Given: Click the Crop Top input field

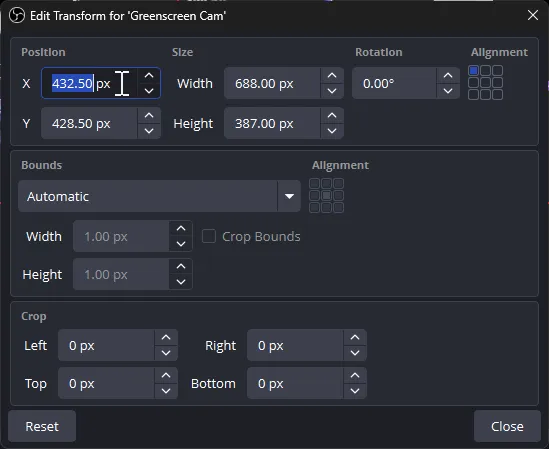Looking at the screenshot, I should click(x=118, y=383).
